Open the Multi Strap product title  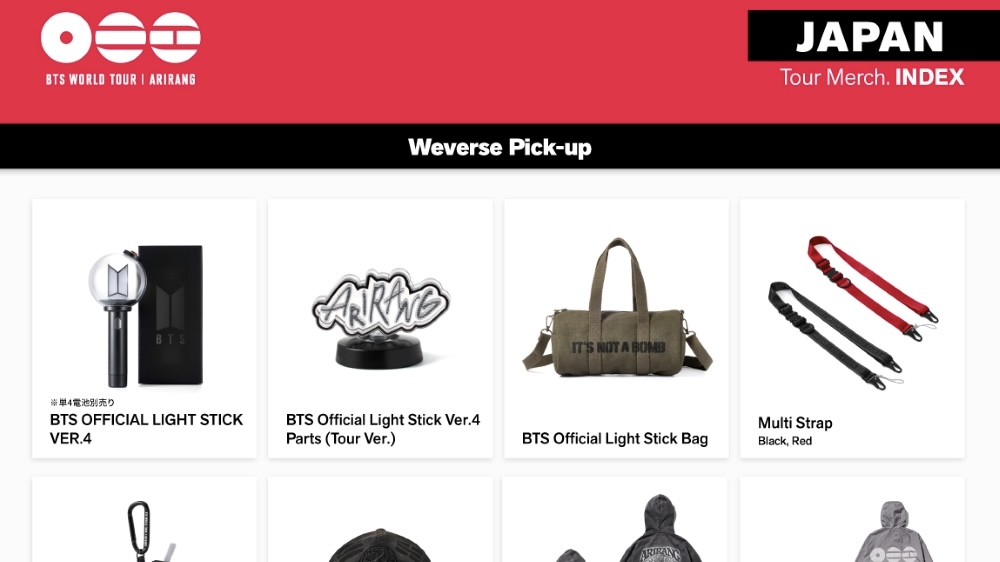pos(795,423)
